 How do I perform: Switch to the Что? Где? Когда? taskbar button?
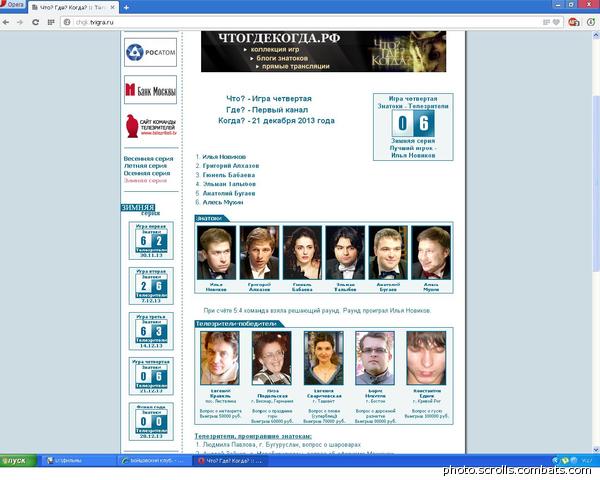pos(230,460)
